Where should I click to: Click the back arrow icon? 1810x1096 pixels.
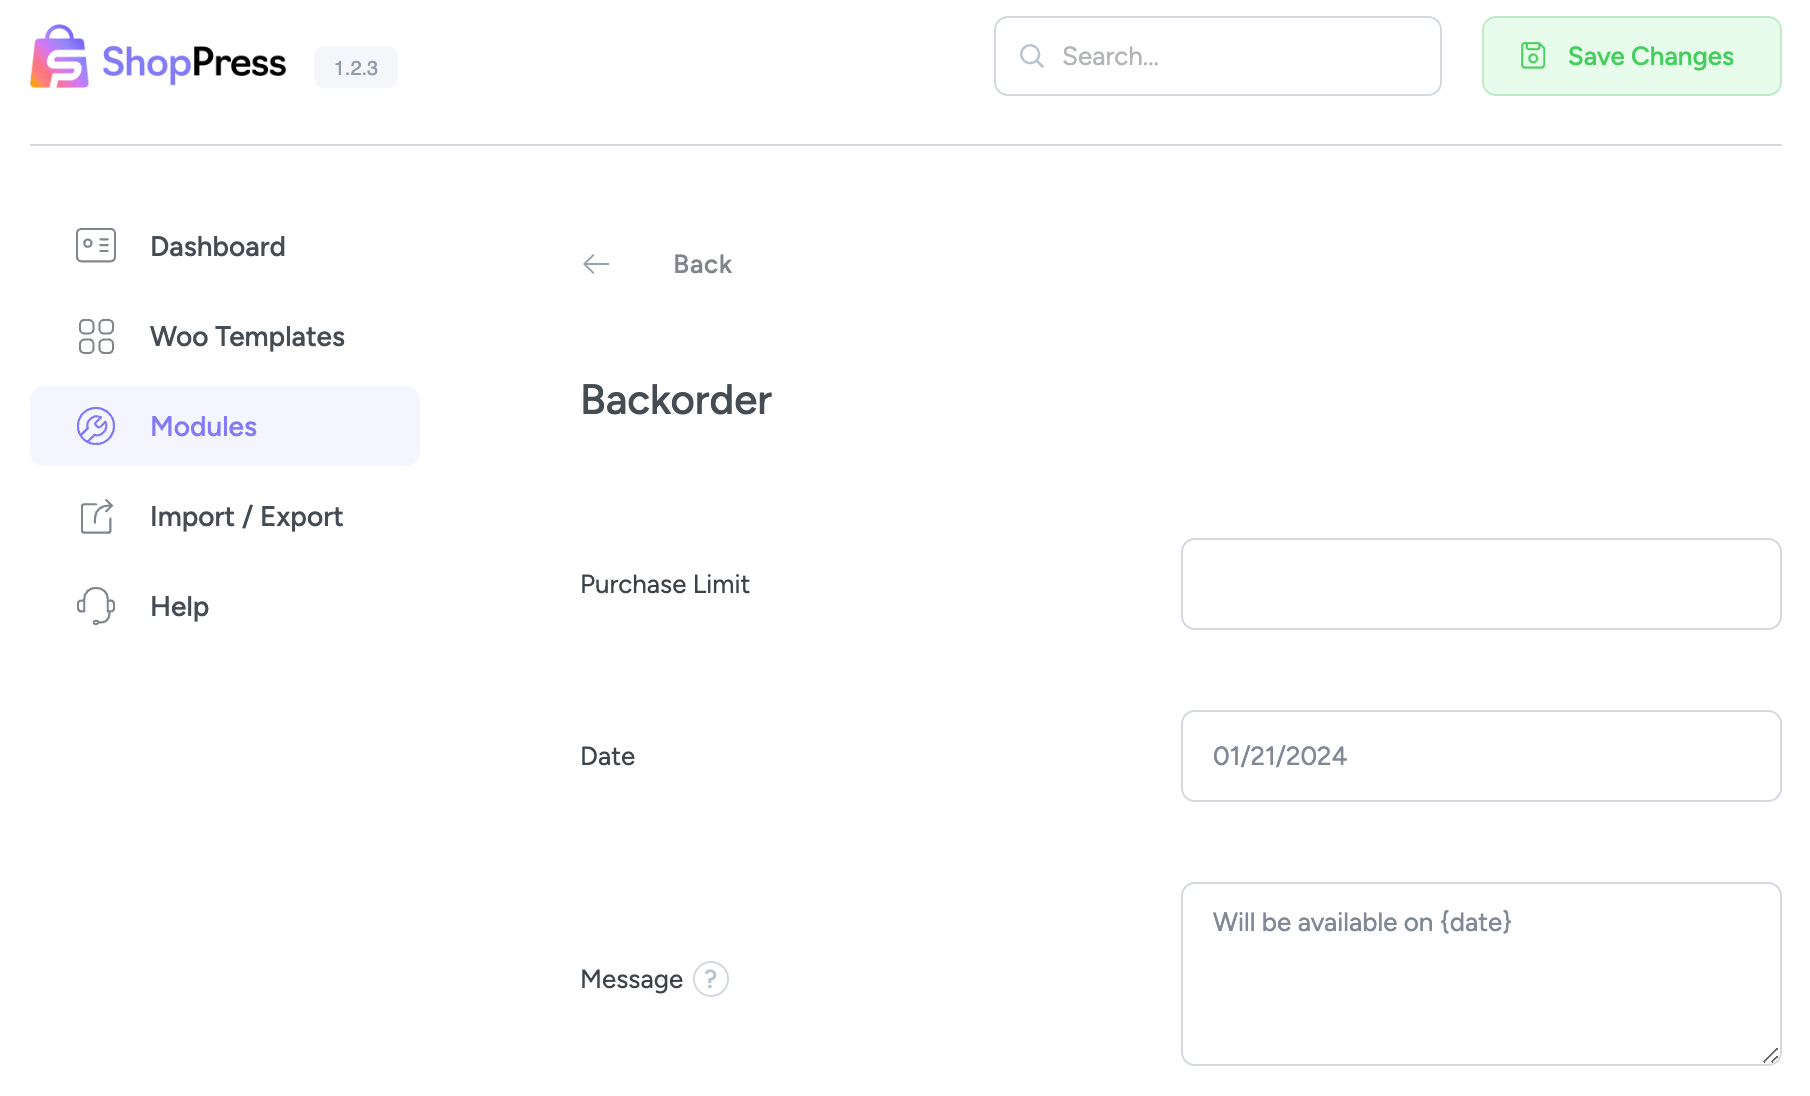(596, 263)
